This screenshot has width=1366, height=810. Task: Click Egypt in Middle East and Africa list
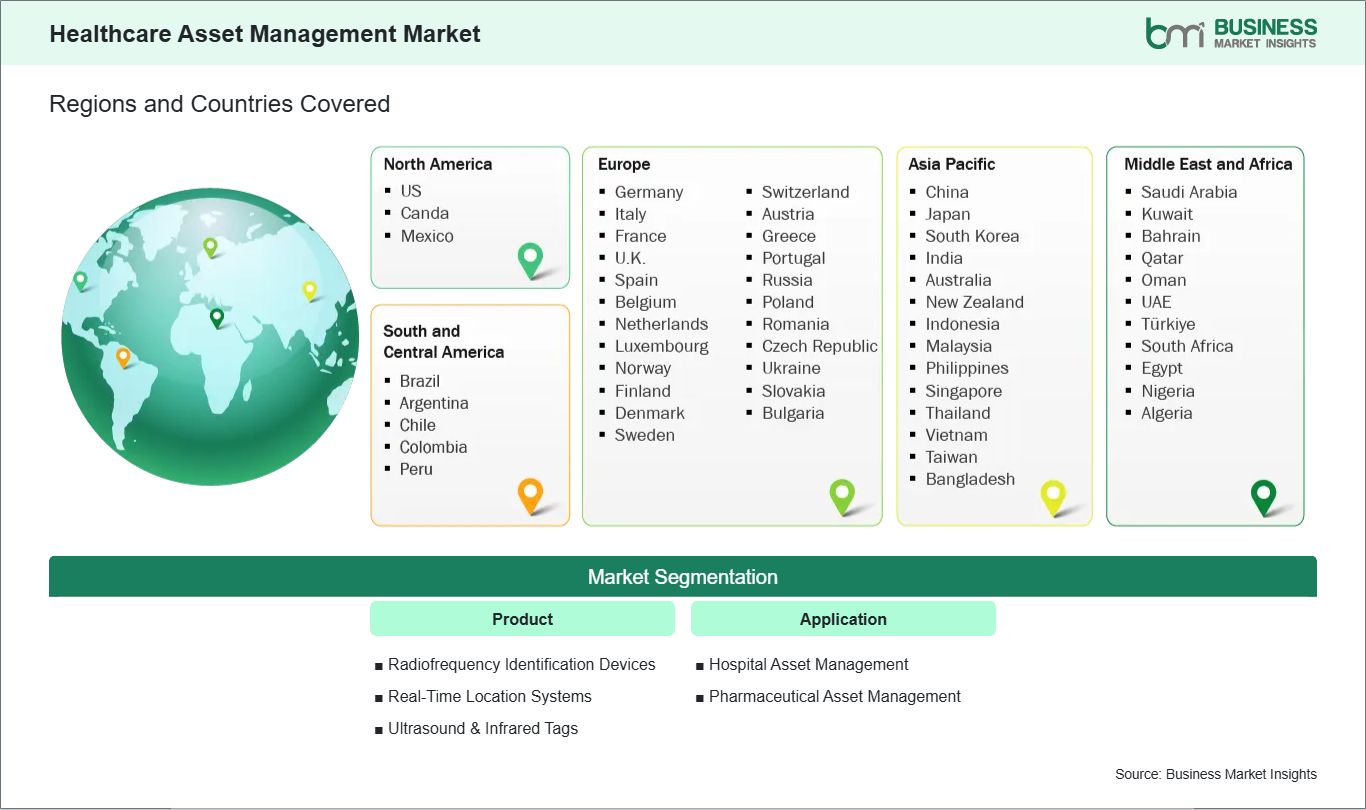point(1162,368)
